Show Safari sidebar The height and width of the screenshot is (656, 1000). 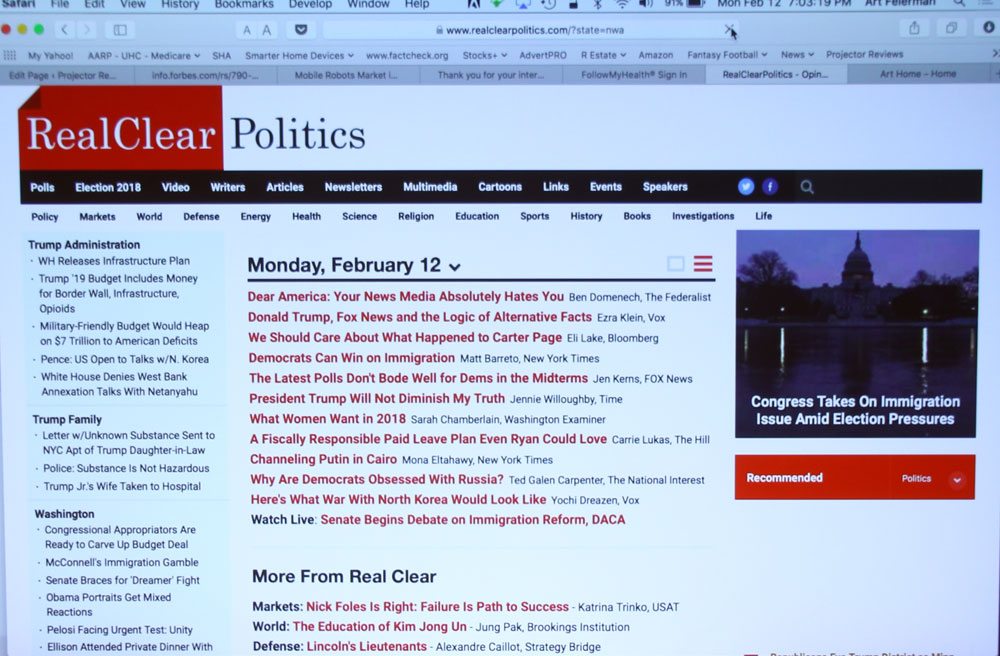(x=120, y=30)
